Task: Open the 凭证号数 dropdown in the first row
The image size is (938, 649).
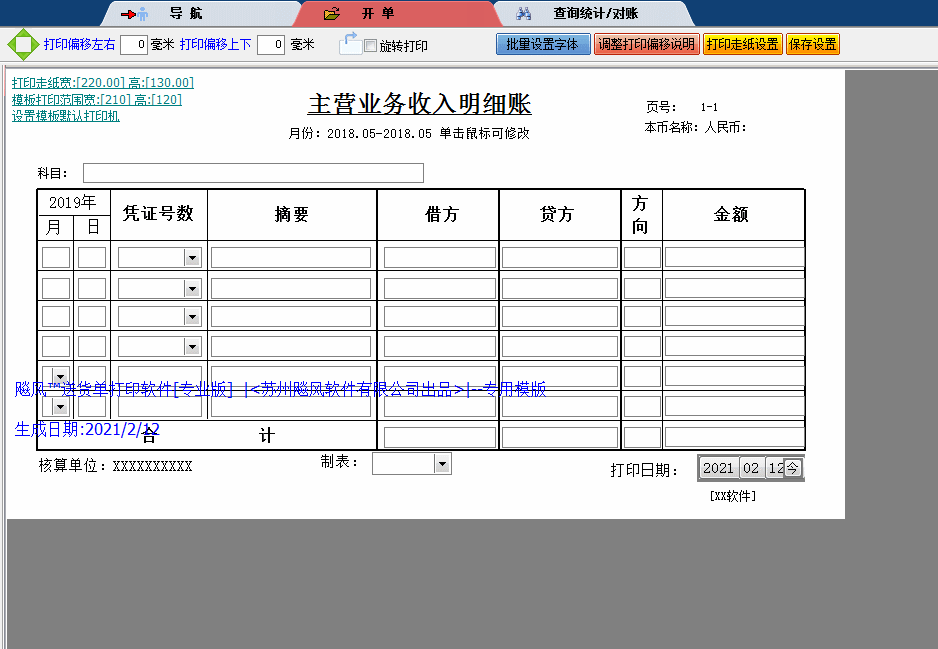Action: coord(194,256)
